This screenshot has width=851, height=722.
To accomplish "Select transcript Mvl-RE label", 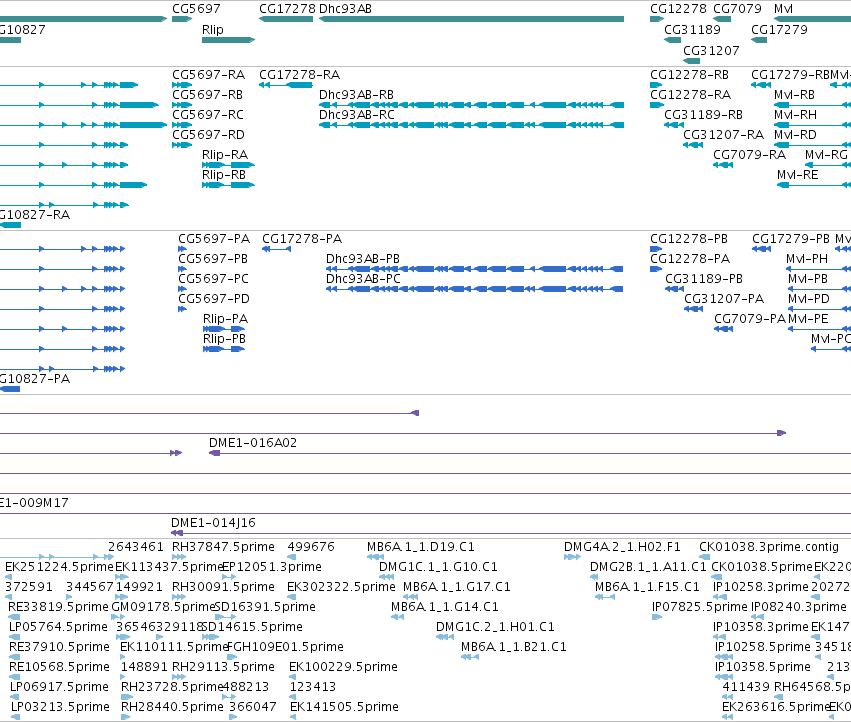I will [x=797, y=175].
